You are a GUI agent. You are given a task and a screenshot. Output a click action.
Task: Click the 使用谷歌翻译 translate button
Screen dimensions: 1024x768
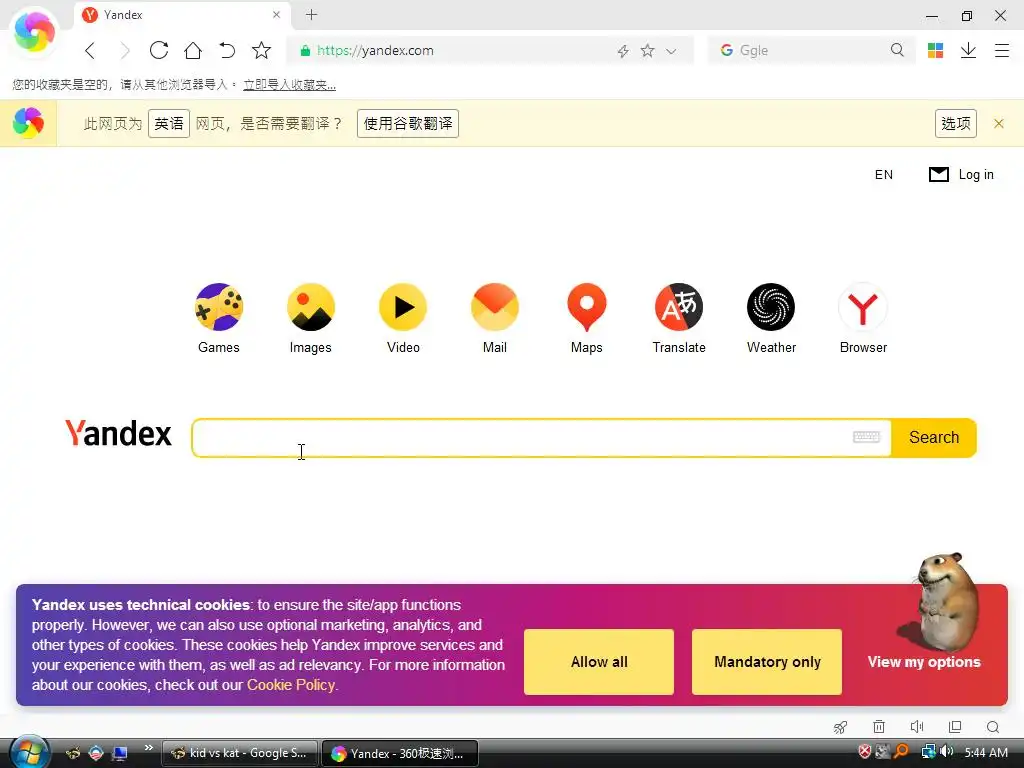(408, 123)
